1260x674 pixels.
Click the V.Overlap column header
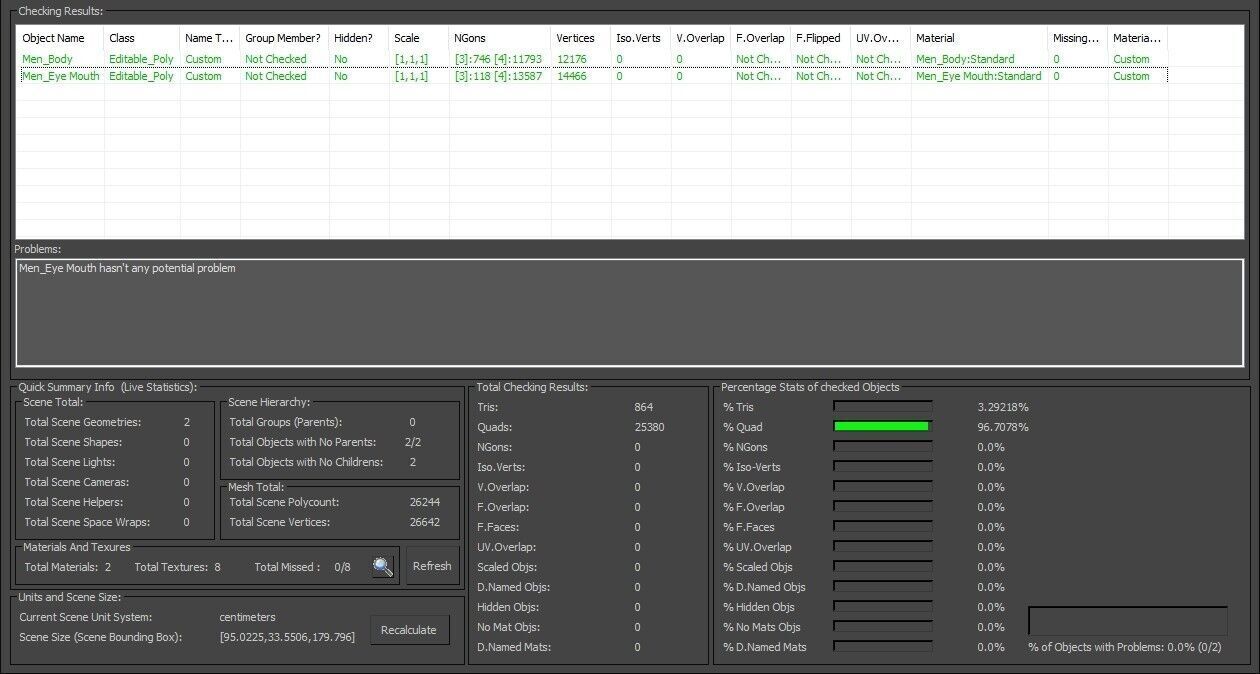701,38
